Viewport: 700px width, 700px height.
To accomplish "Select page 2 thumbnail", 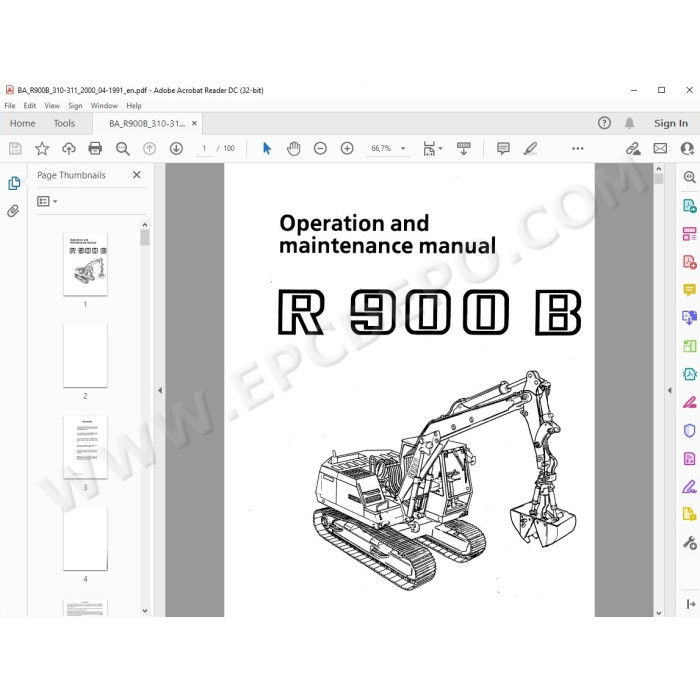I will coord(85,356).
